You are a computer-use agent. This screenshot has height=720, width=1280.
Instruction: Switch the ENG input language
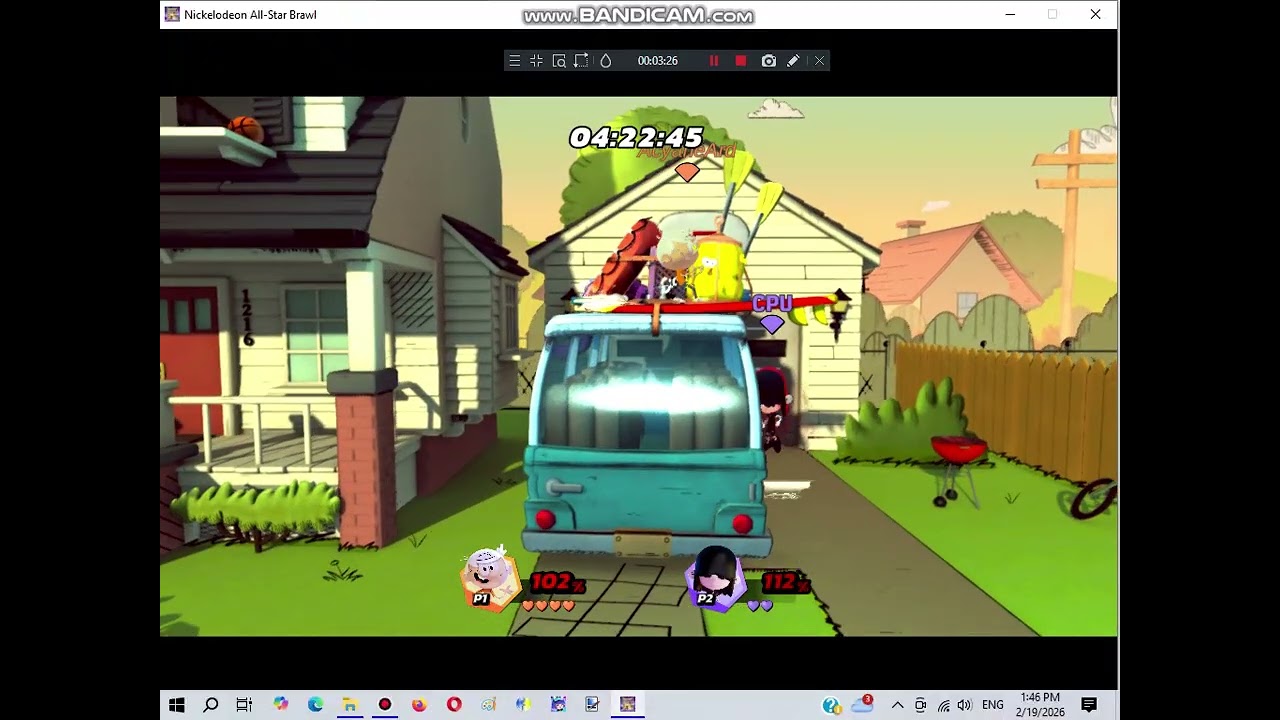[x=992, y=705]
